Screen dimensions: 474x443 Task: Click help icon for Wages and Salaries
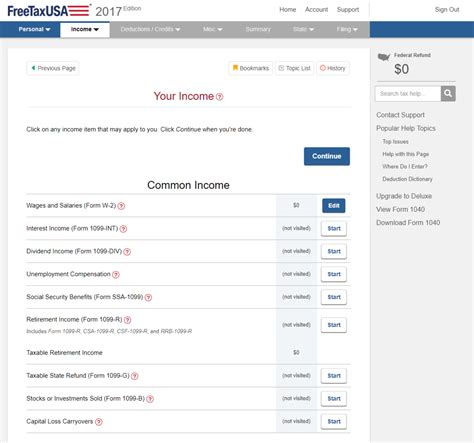(121, 206)
